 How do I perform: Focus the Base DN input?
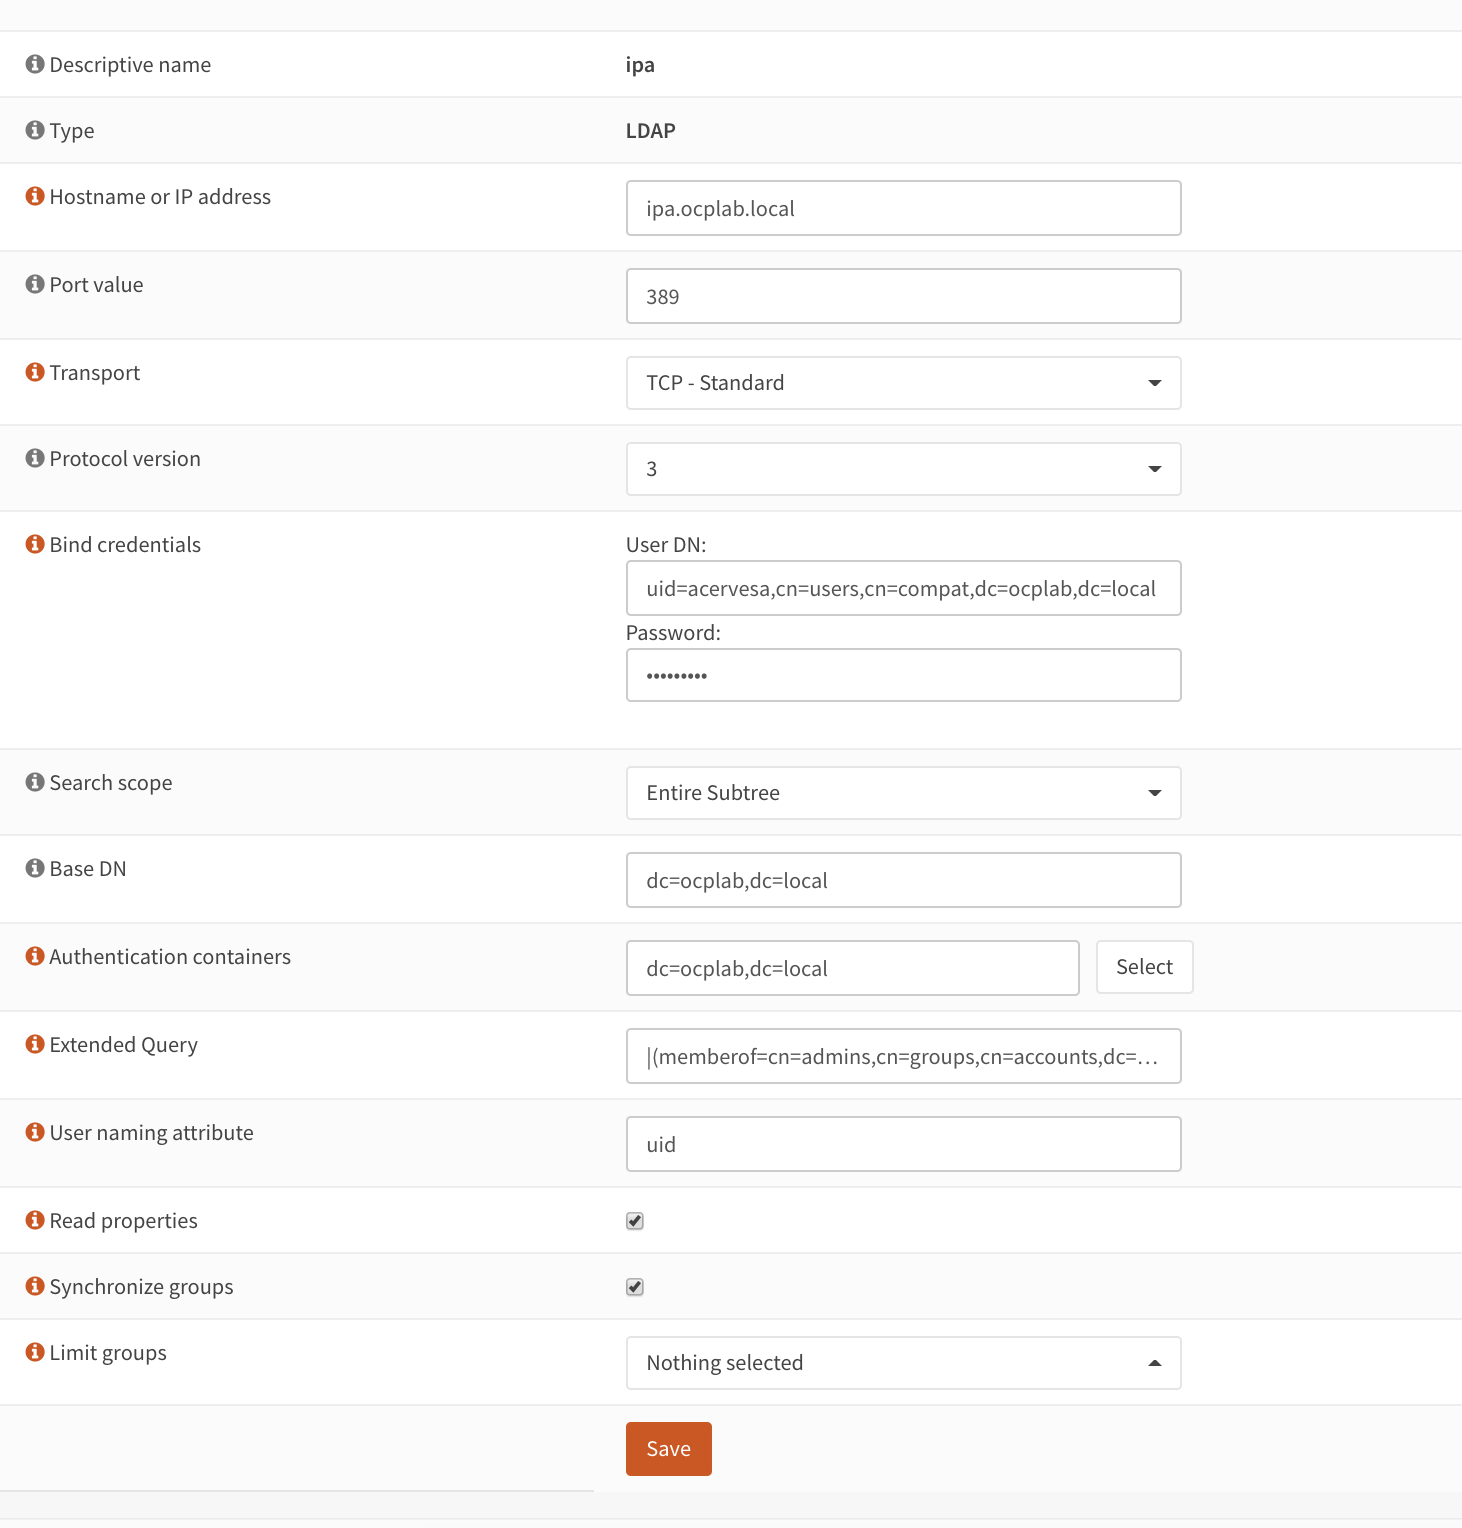point(904,880)
